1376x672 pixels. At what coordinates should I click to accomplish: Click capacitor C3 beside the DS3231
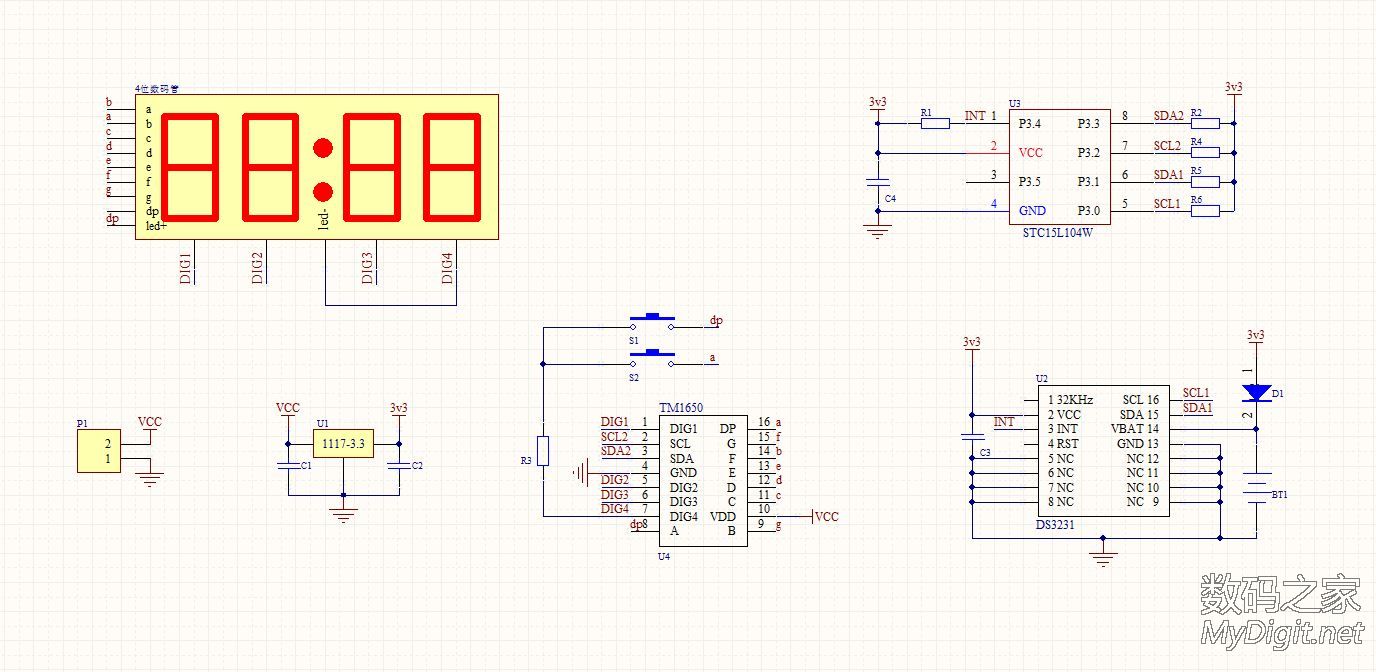click(970, 436)
